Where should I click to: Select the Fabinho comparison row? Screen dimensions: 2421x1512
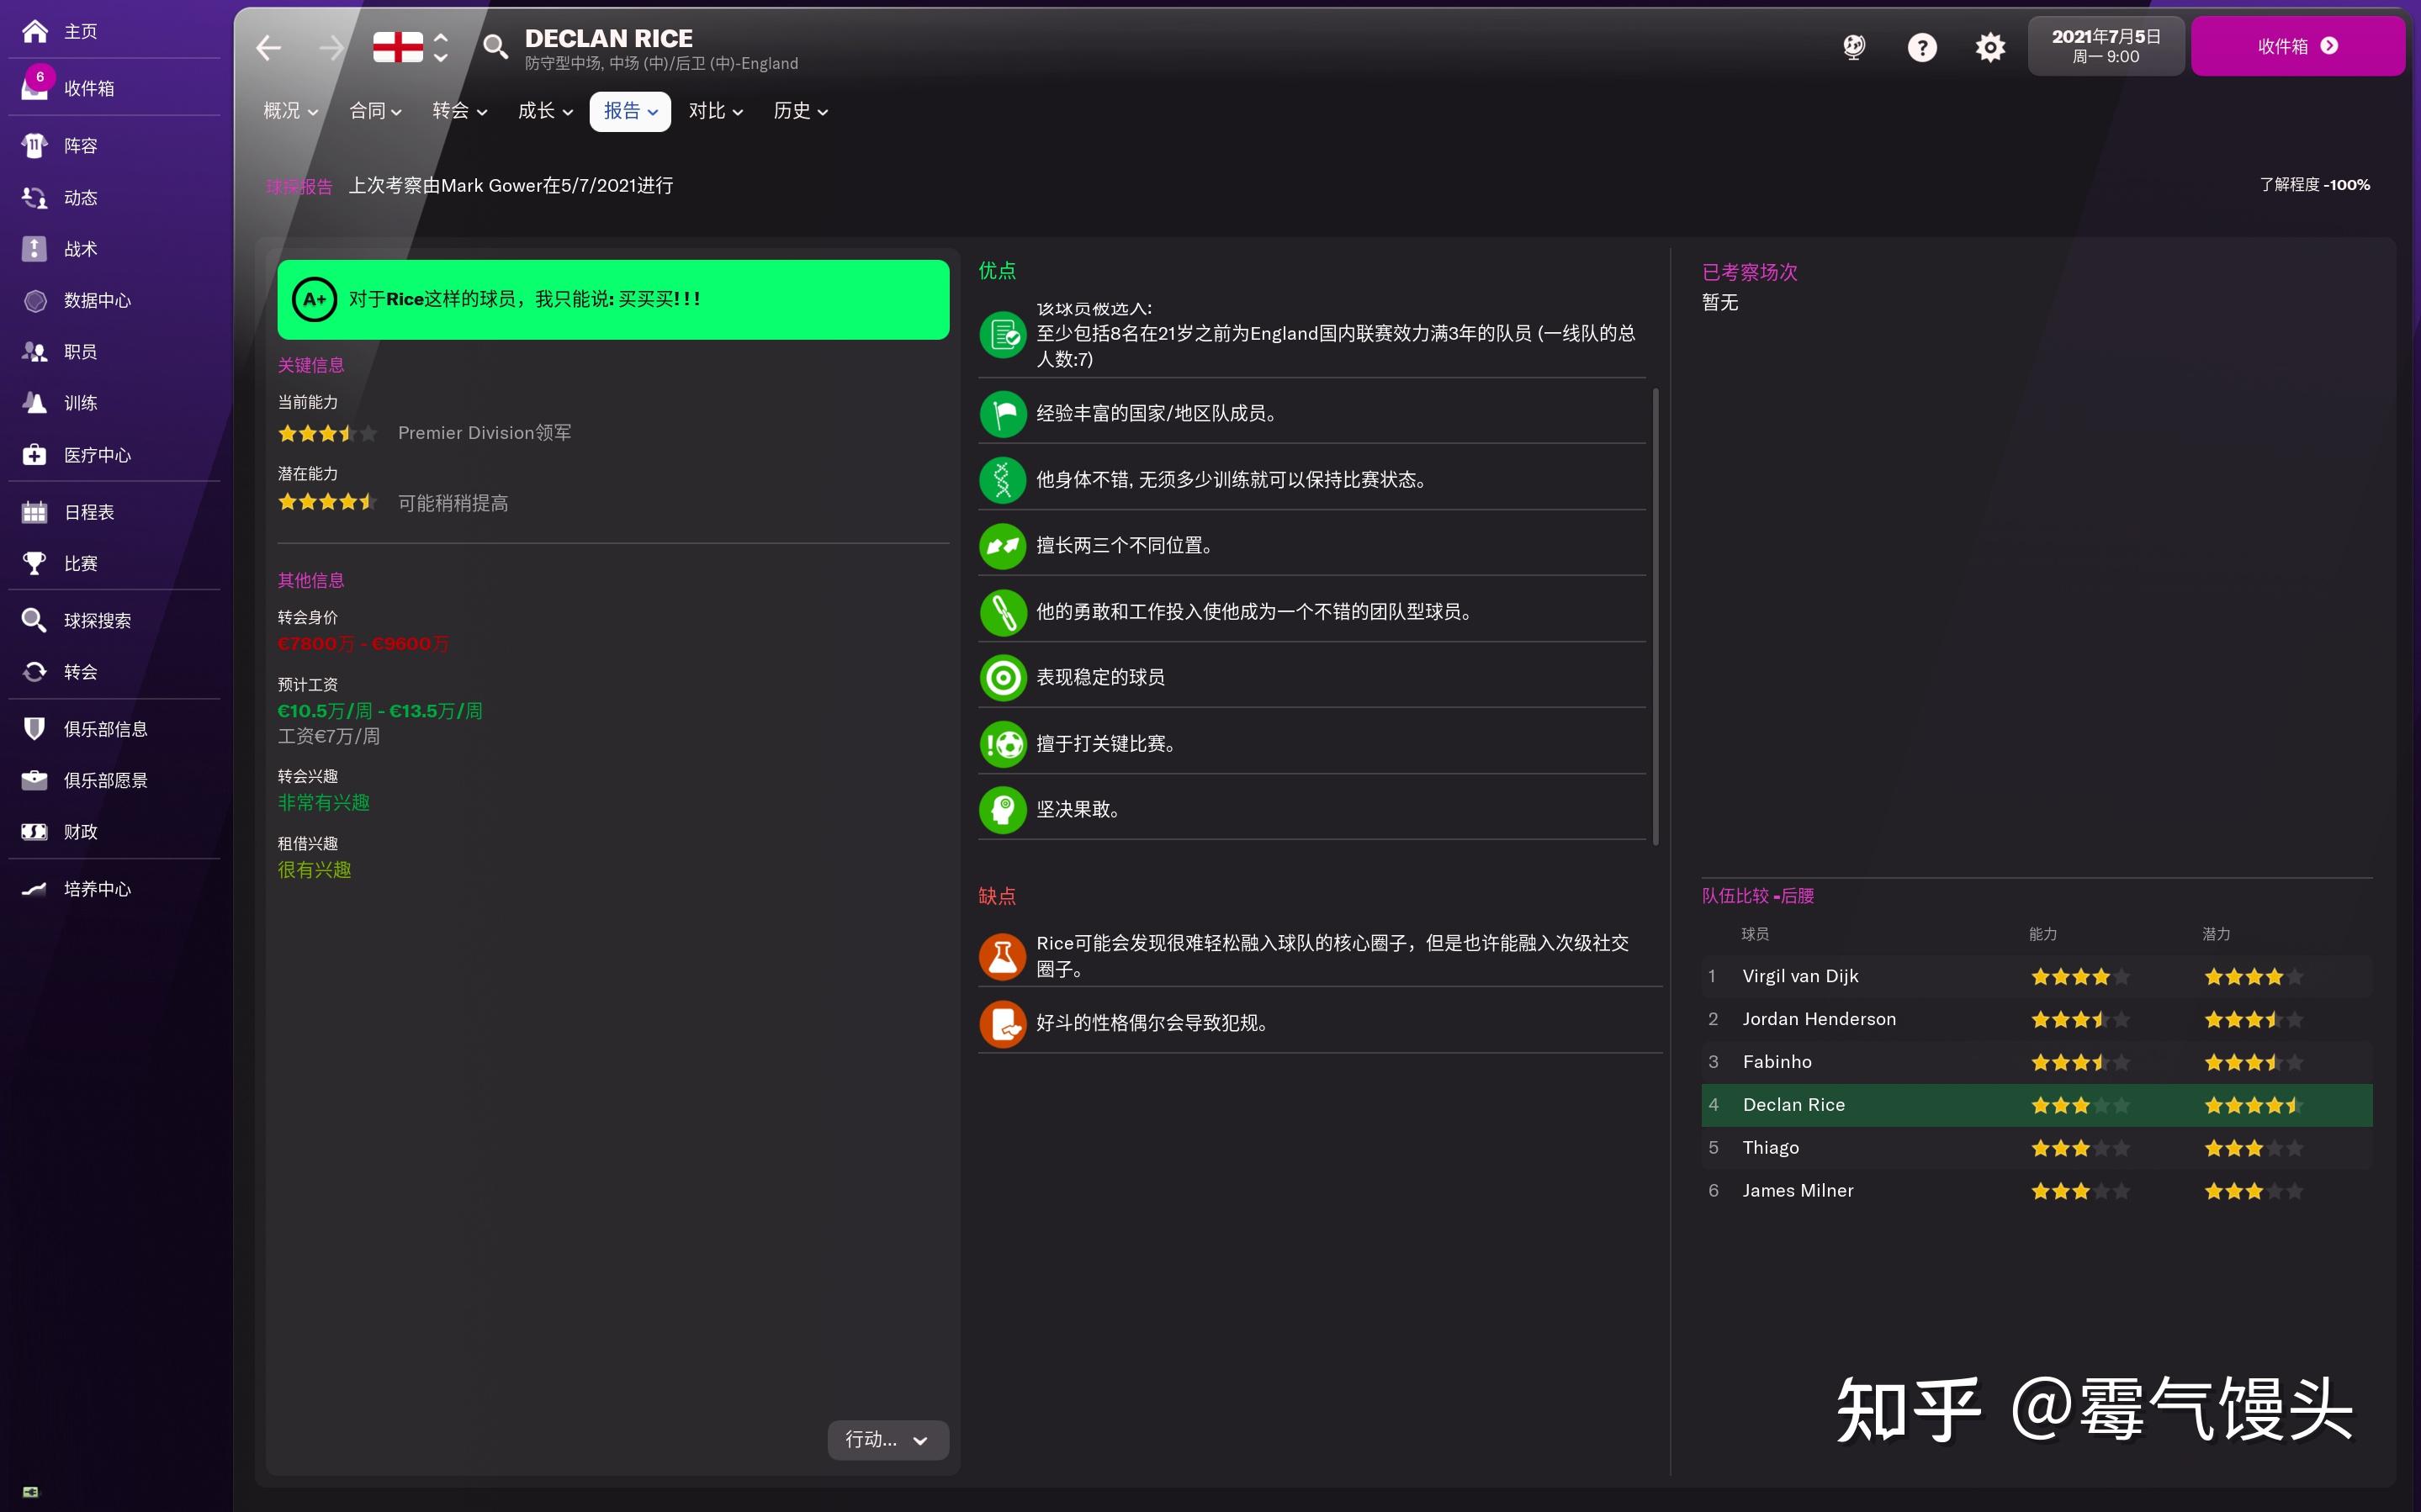[1778, 1061]
